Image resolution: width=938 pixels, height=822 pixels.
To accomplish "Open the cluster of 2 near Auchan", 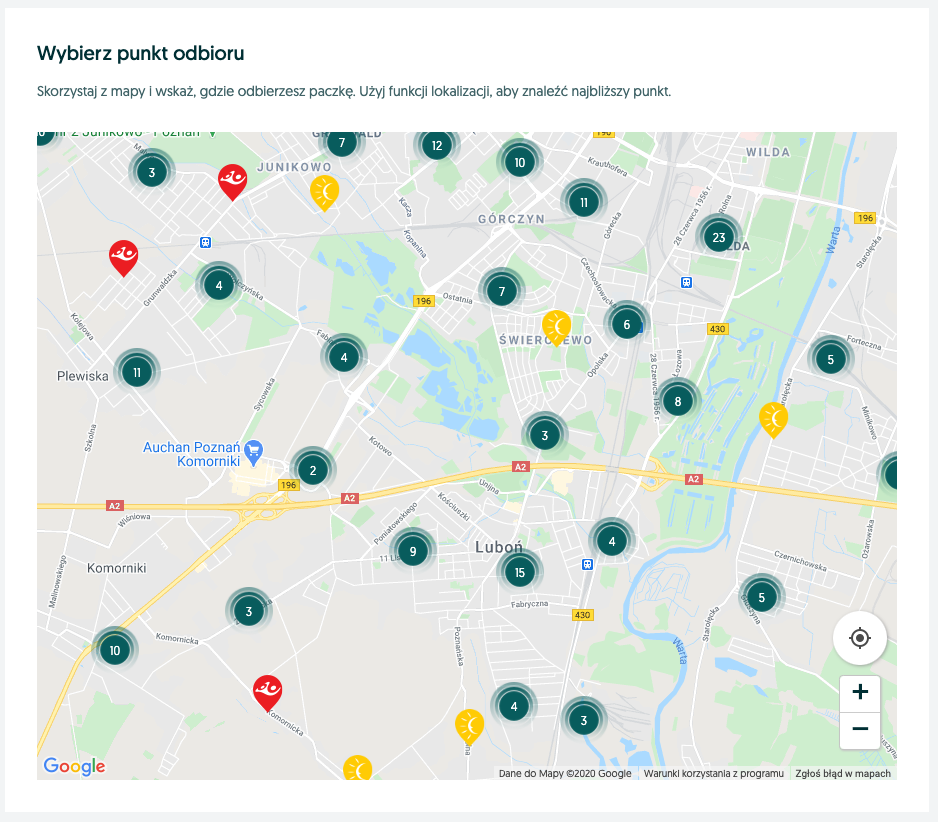I will [x=312, y=470].
